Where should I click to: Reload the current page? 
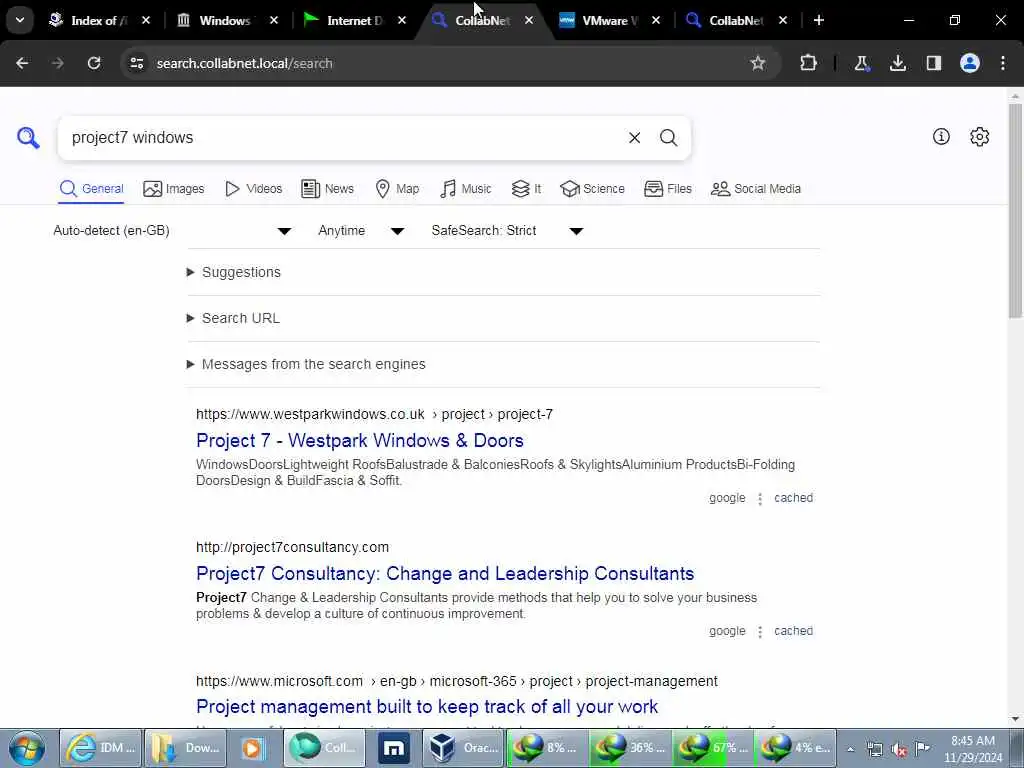(x=94, y=63)
